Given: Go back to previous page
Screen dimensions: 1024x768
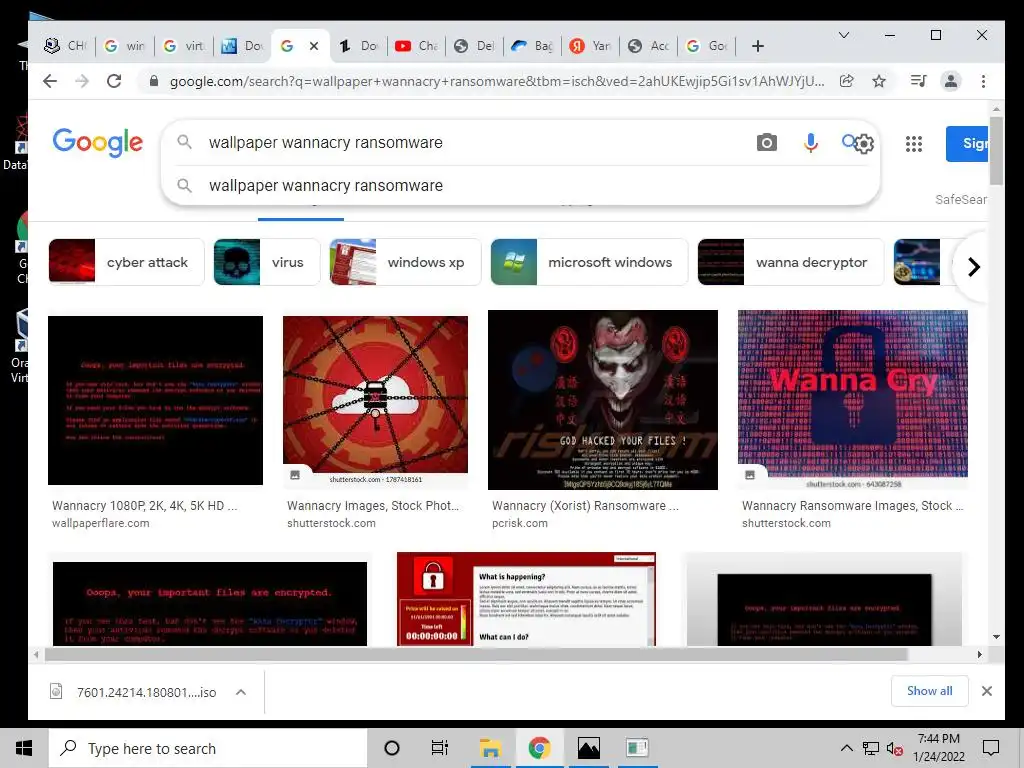Looking at the screenshot, I should [50, 81].
